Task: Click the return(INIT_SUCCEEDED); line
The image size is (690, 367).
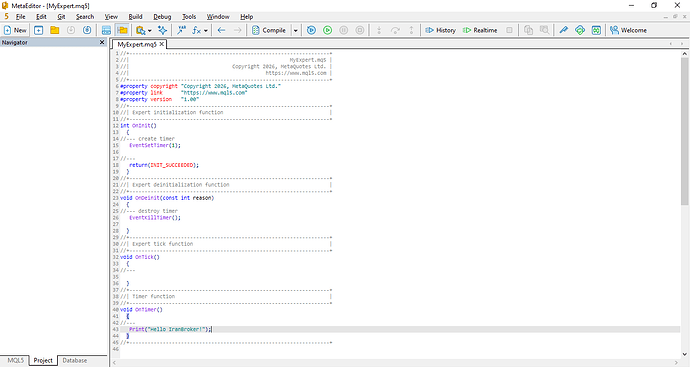Action: [x=164, y=165]
